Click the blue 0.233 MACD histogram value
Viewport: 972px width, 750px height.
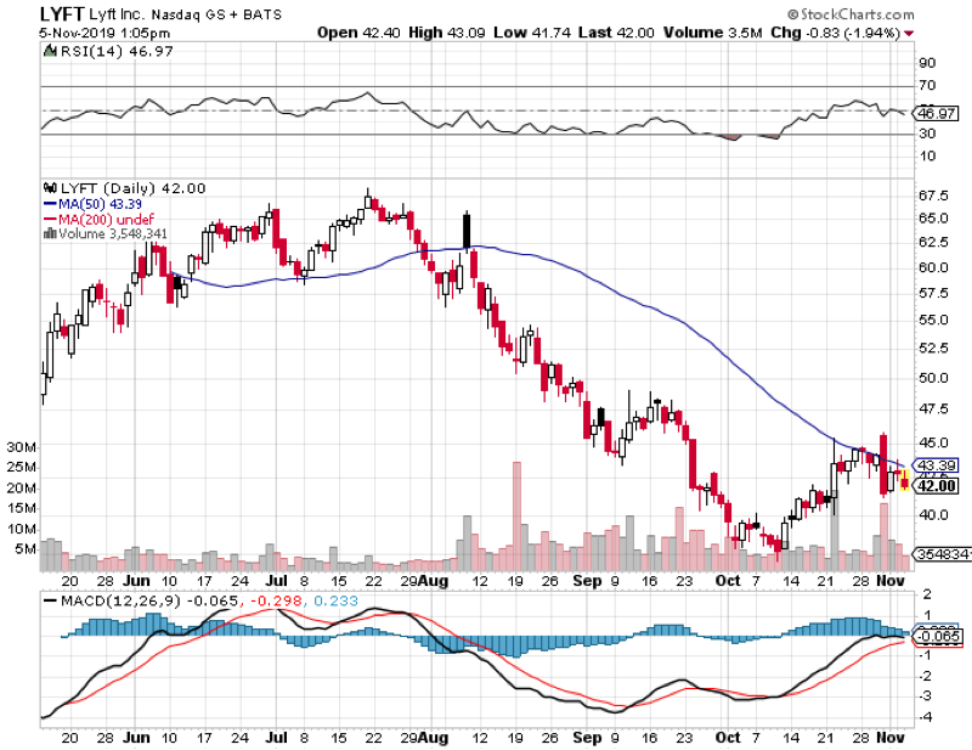click(335, 601)
